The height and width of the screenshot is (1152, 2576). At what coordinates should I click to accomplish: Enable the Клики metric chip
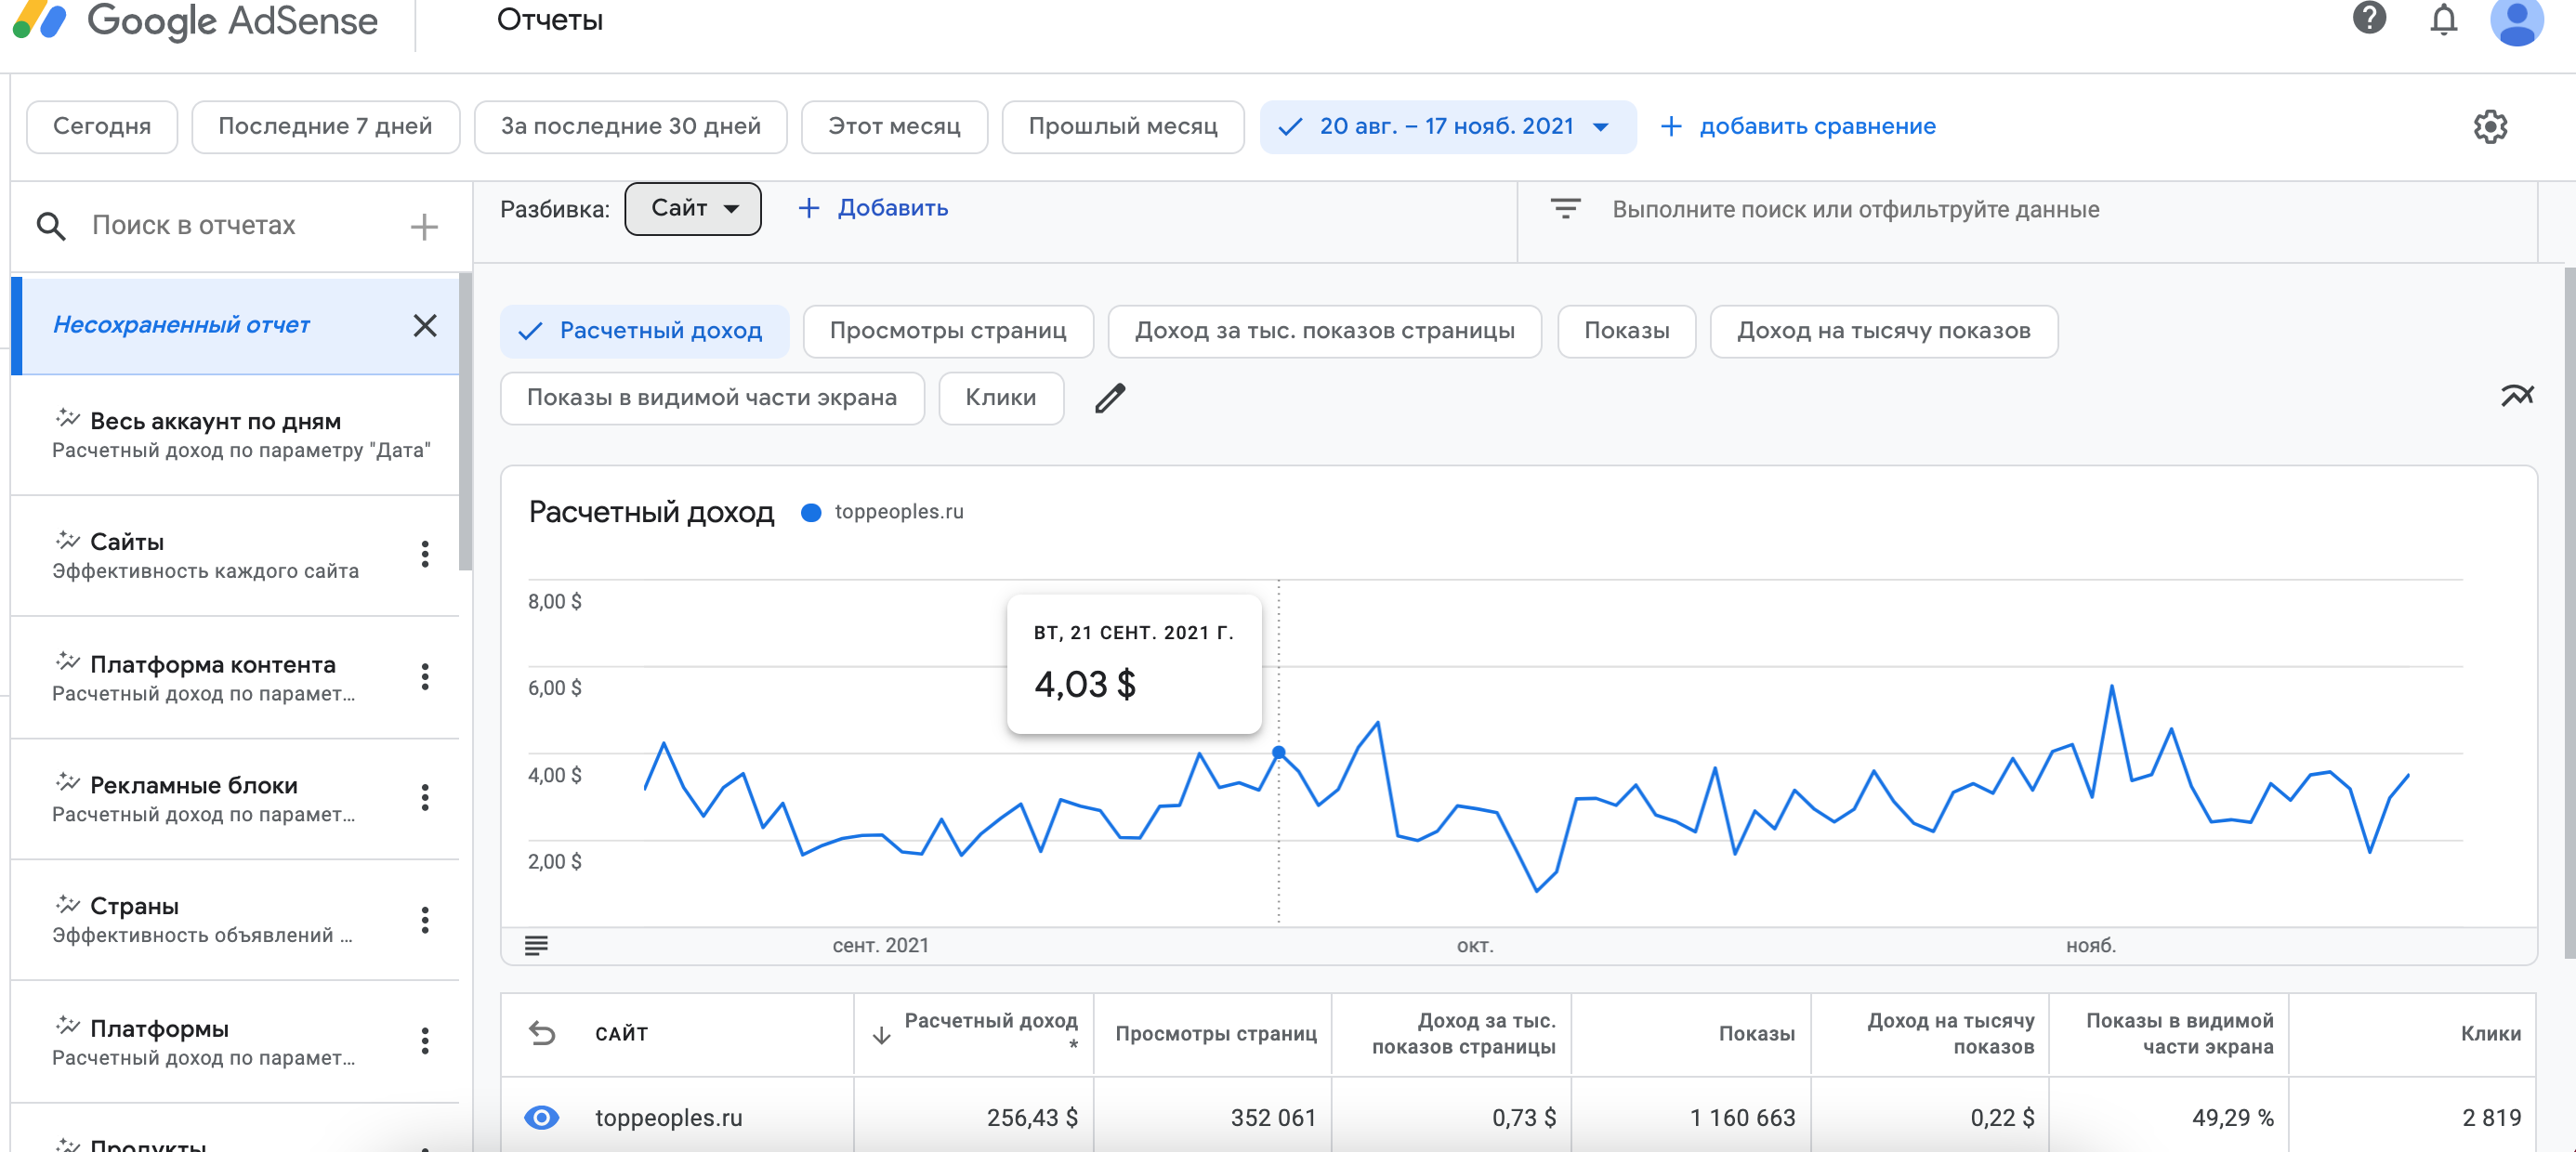tap(1000, 398)
